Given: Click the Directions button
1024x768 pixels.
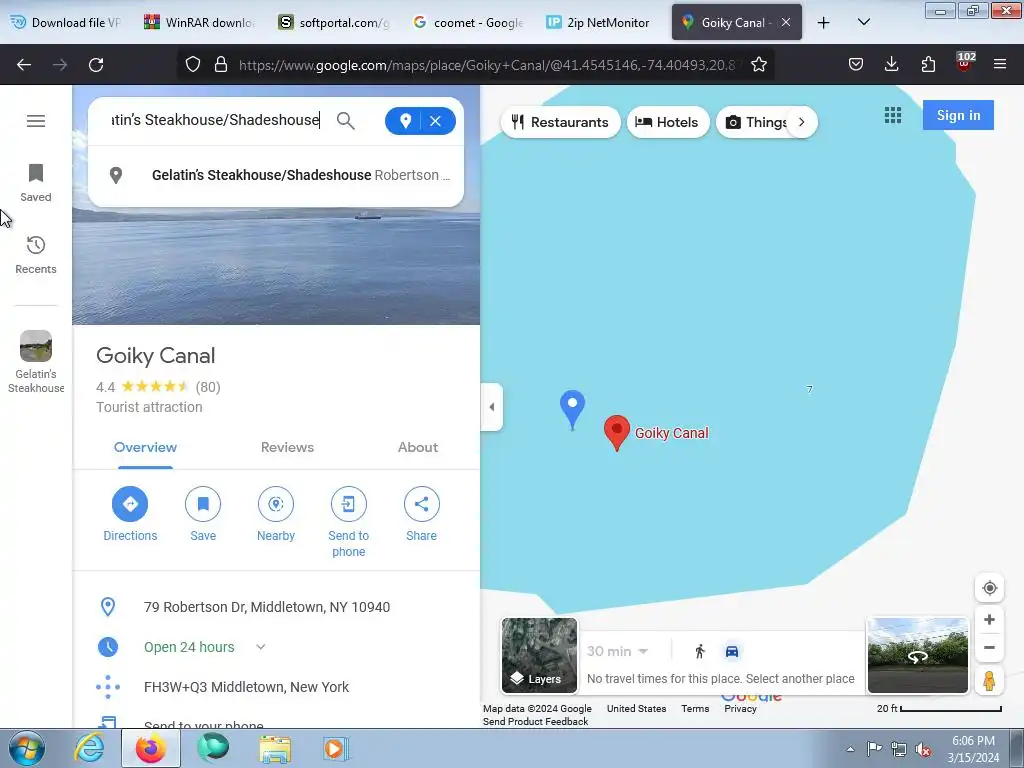Looking at the screenshot, I should point(130,515).
